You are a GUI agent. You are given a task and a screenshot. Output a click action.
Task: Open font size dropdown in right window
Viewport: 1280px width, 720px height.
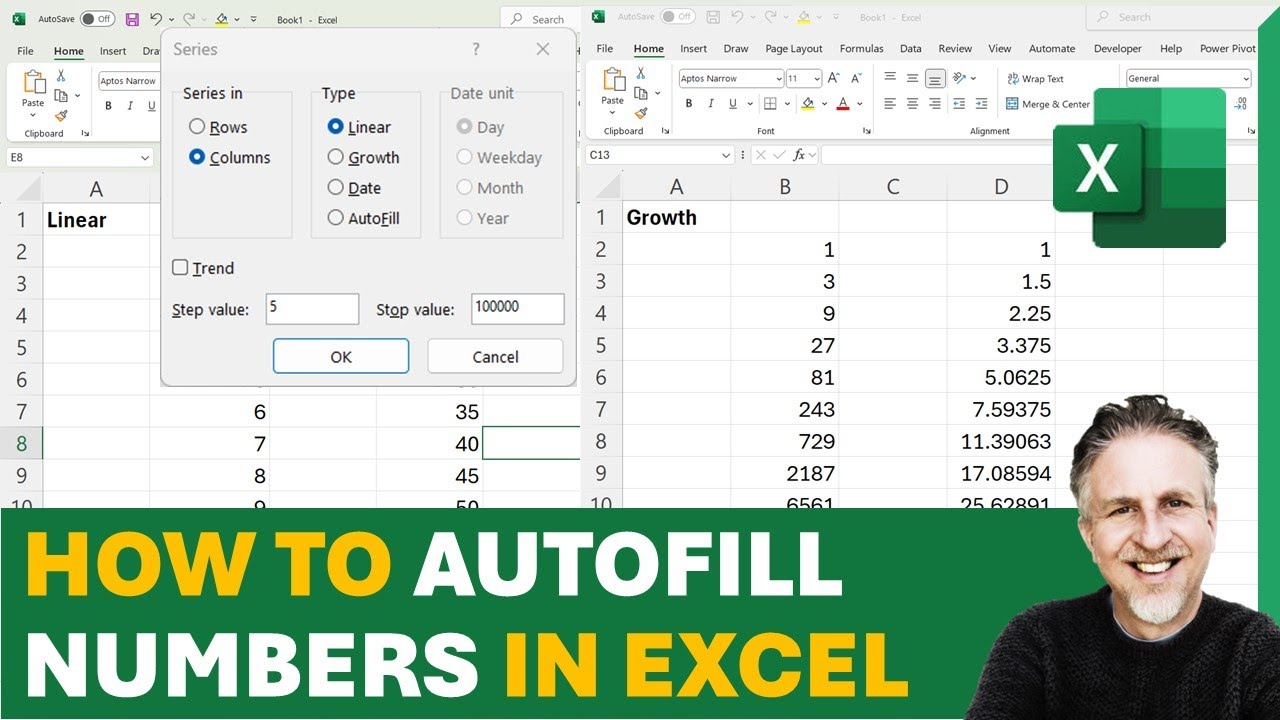pos(817,79)
